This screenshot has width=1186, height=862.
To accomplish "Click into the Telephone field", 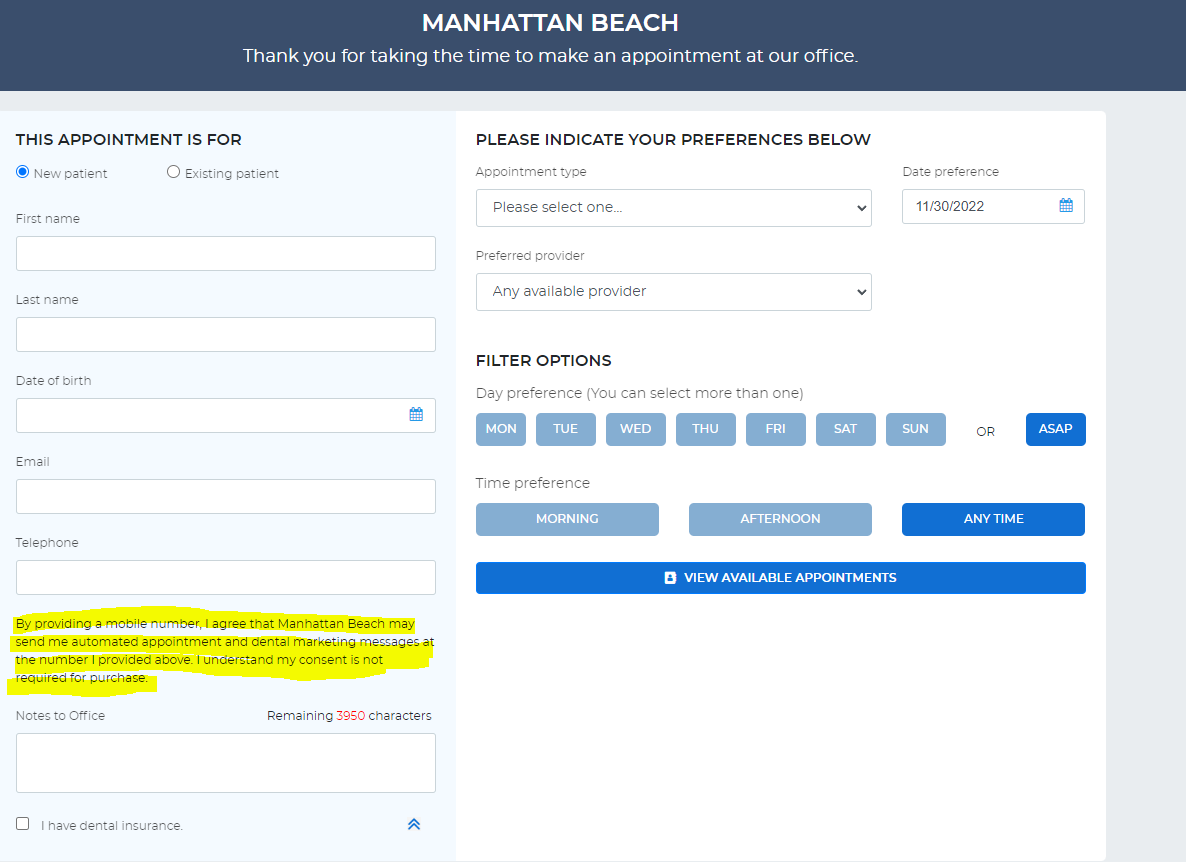I will (x=225, y=577).
